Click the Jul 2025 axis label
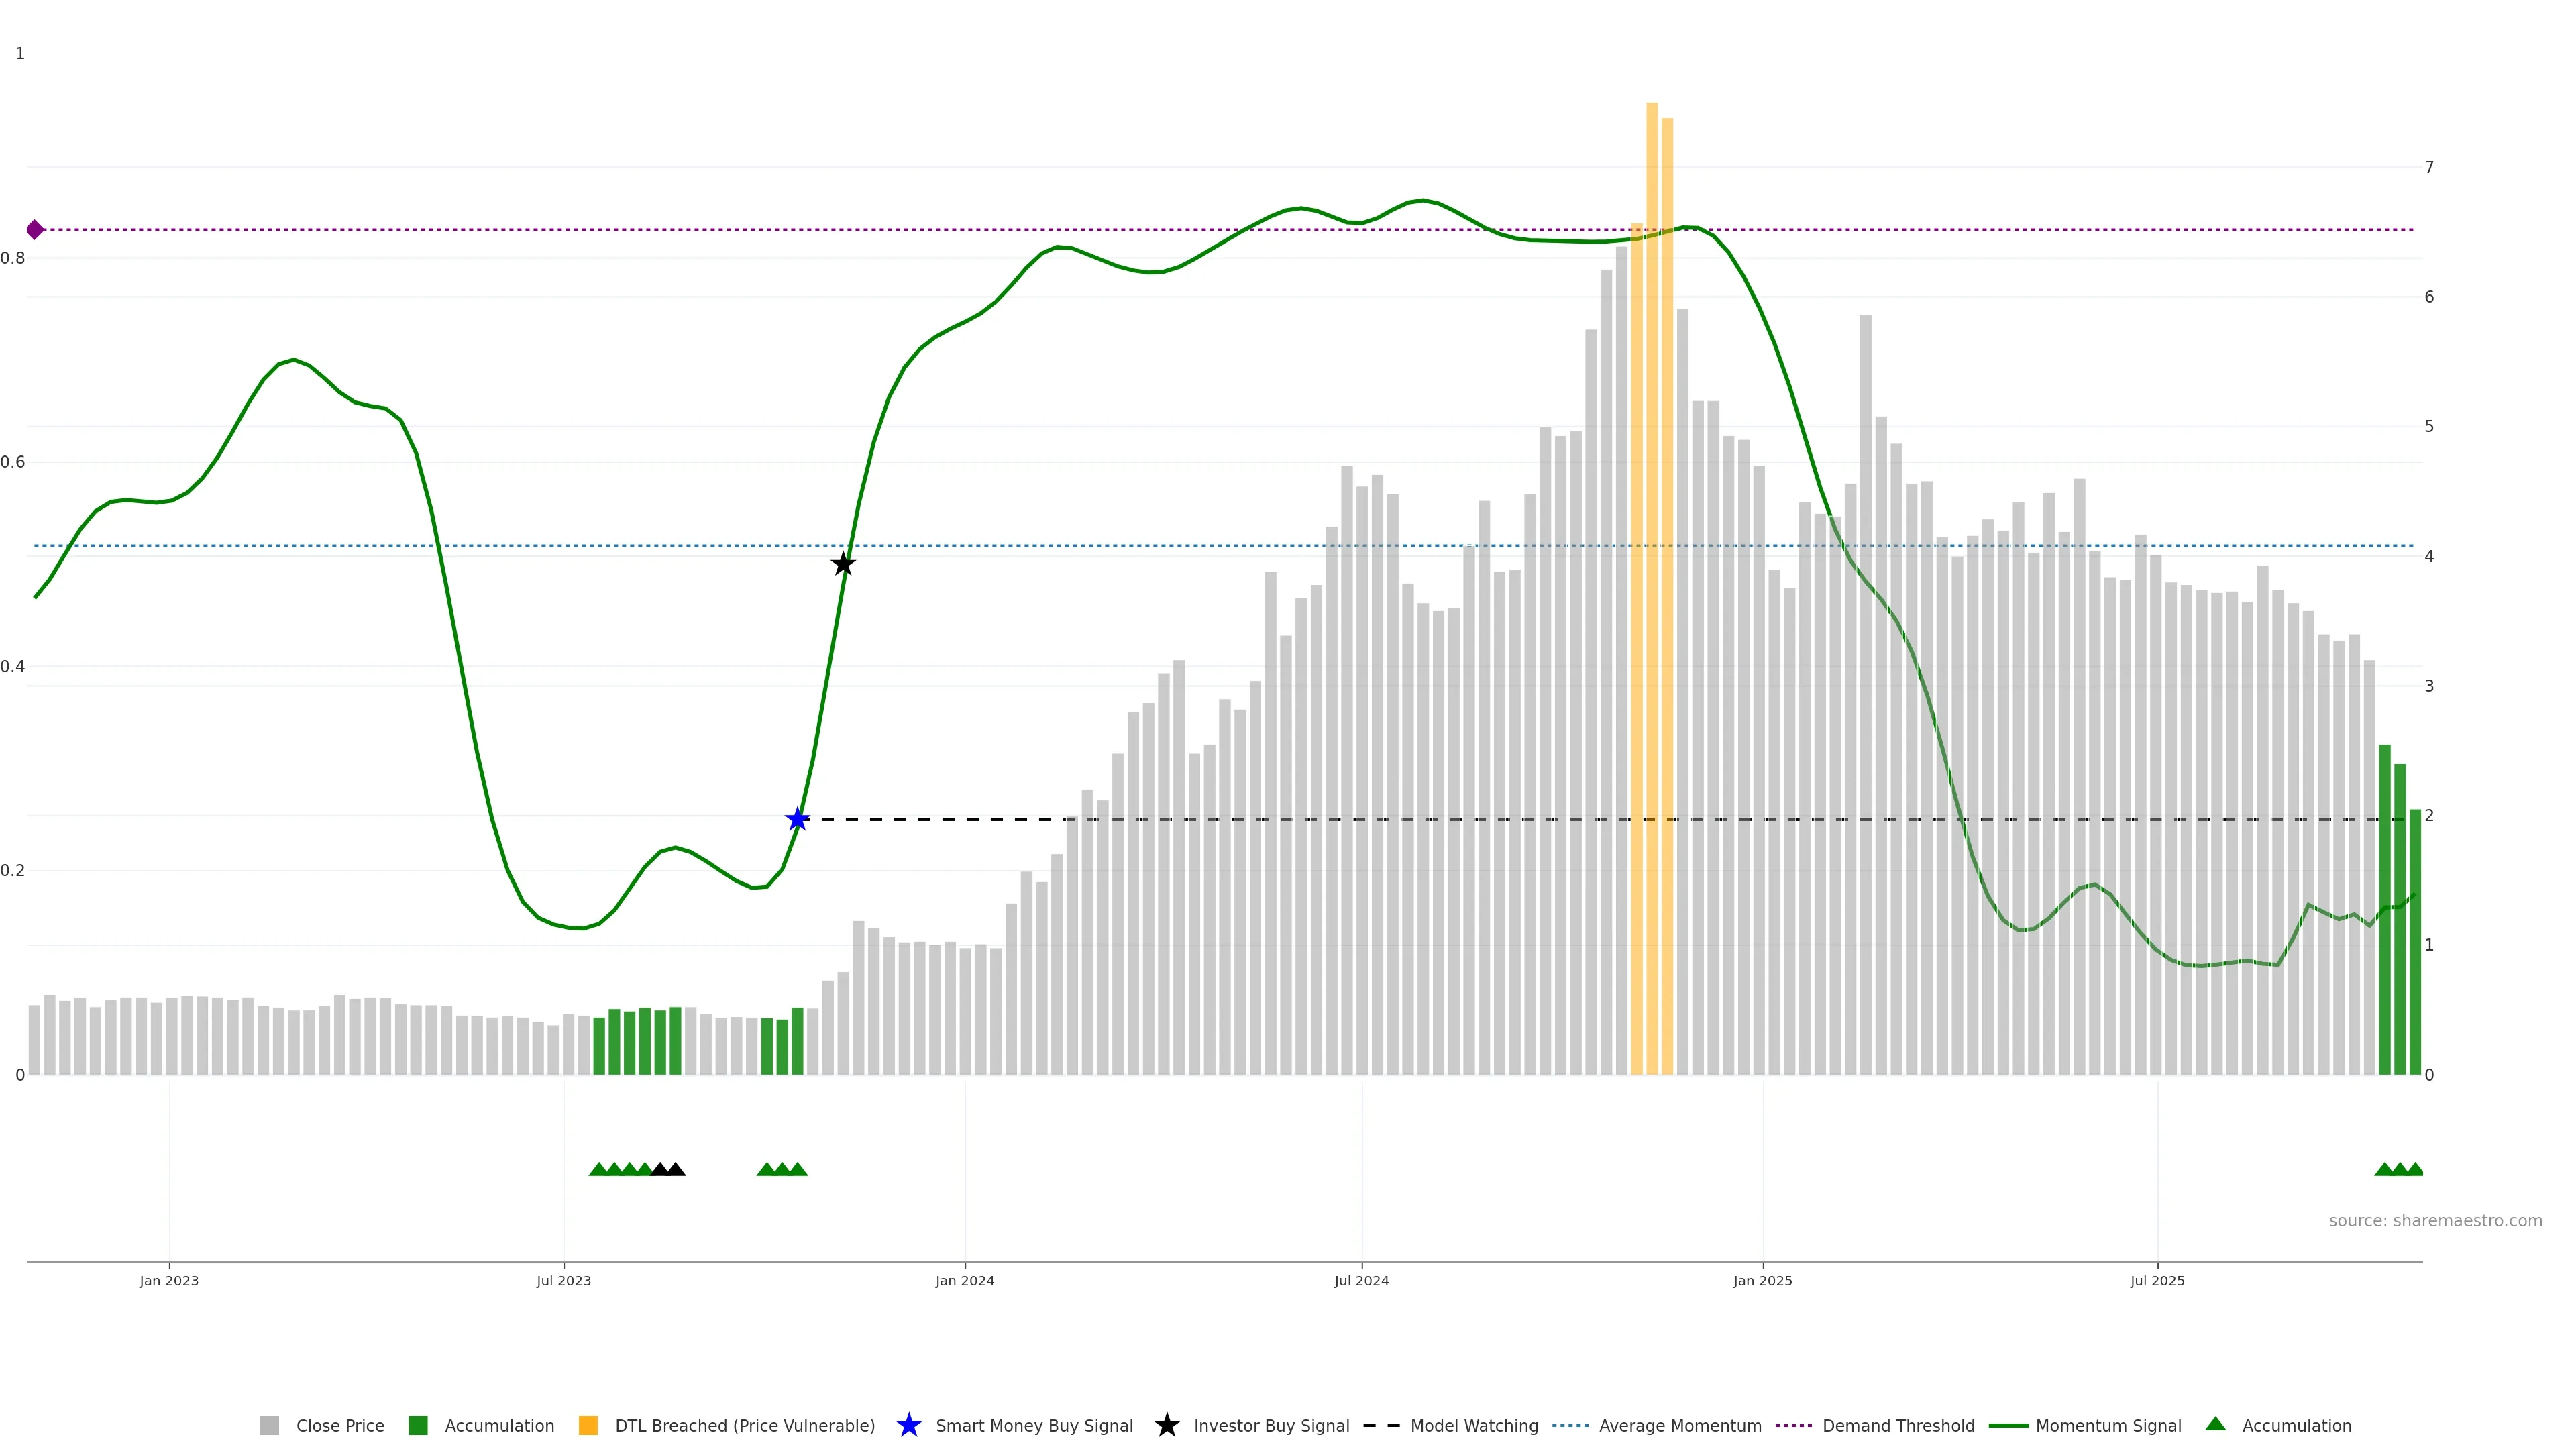 pyautogui.click(x=2157, y=1280)
